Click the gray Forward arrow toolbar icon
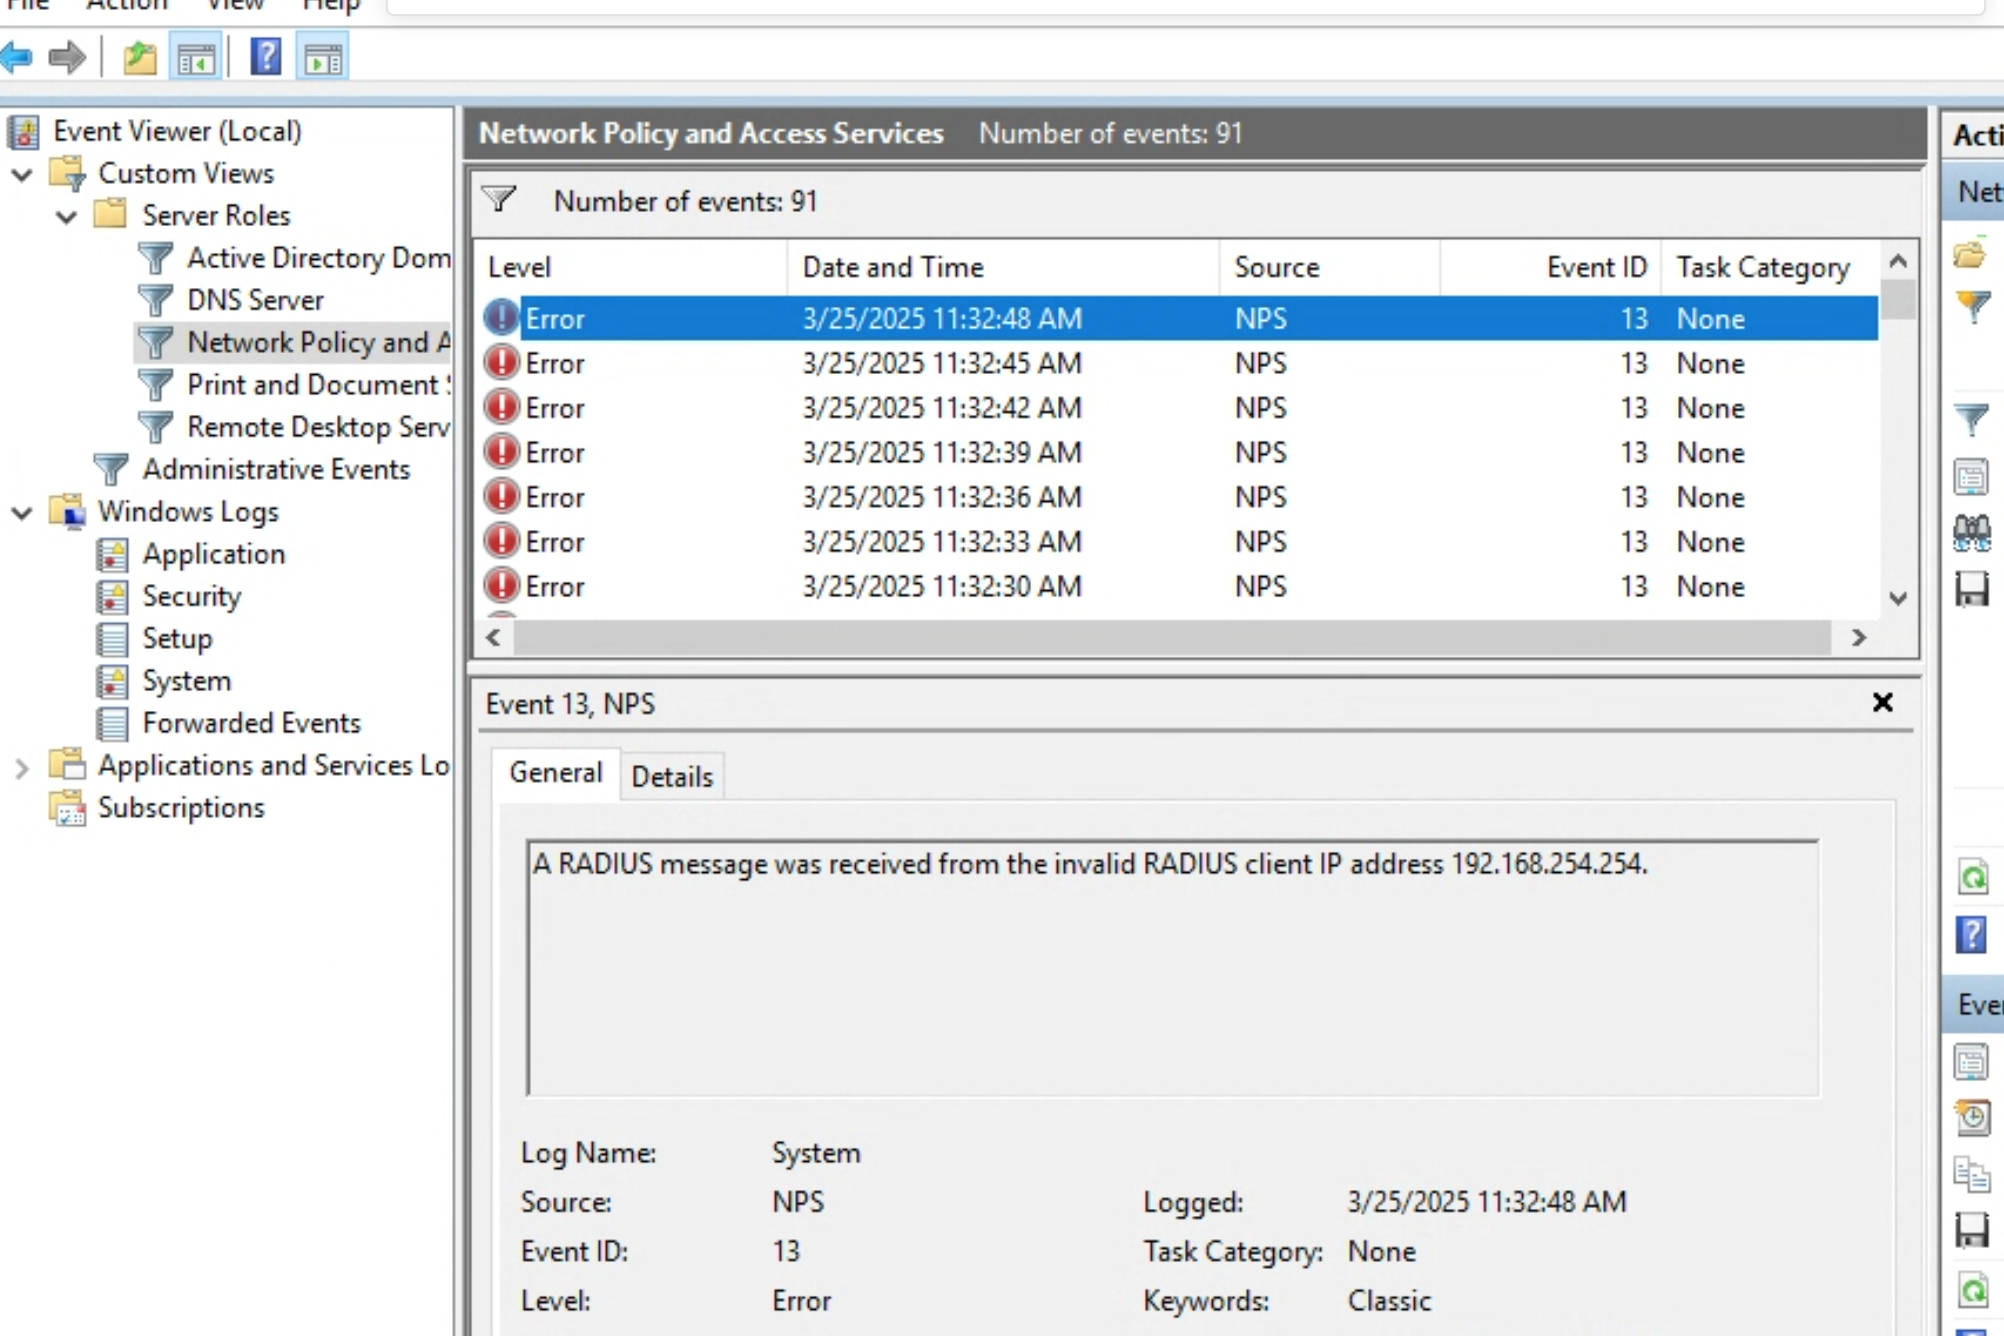 coord(67,58)
